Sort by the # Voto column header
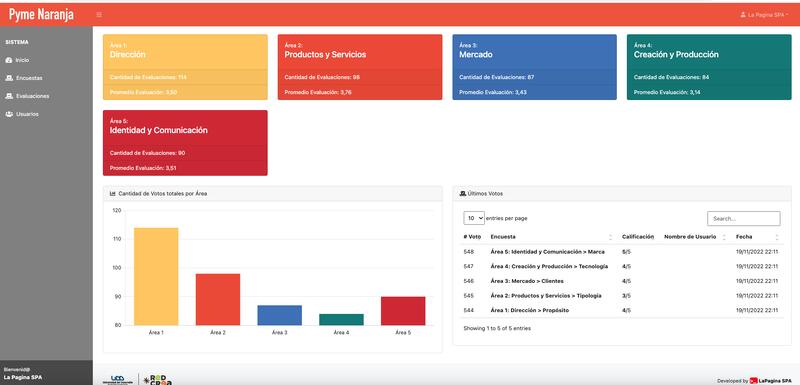The height and width of the screenshot is (385, 800). point(472,237)
